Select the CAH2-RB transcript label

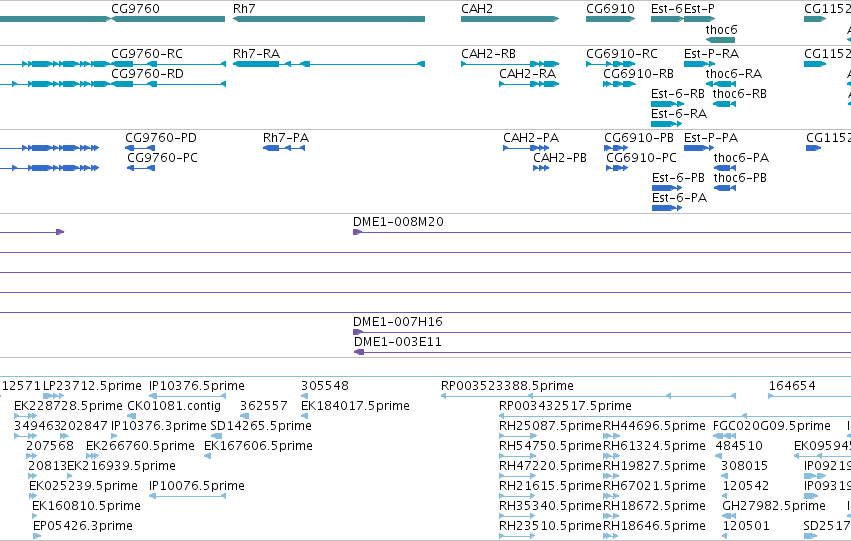(x=488, y=54)
